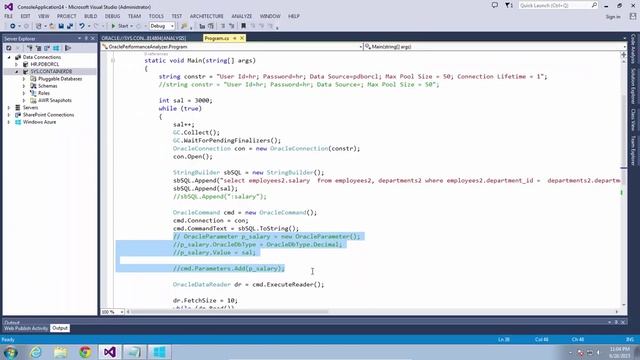
Task: Click the cmd.ExecuteReader() code line
Action: coord(248,284)
